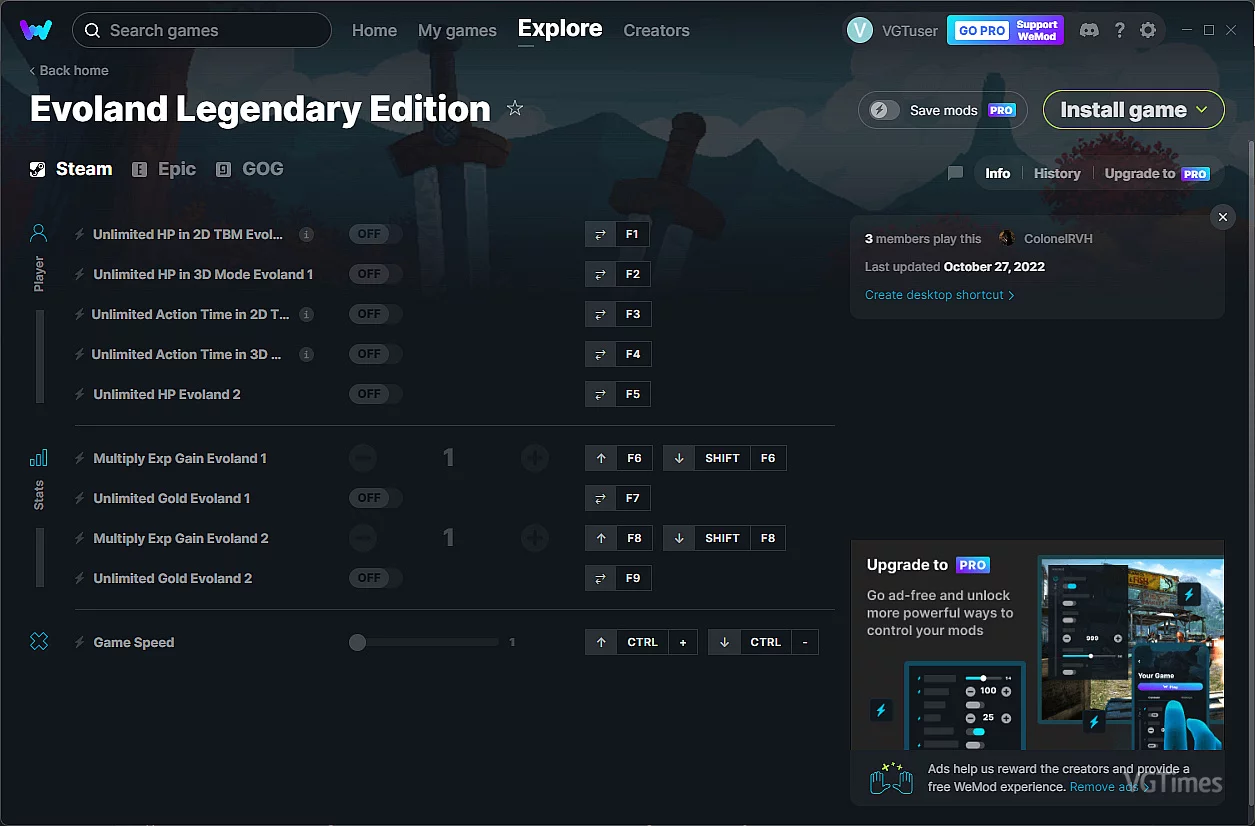Click the WeMod logo icon
Screen dimensions: 1255x826
36,30
